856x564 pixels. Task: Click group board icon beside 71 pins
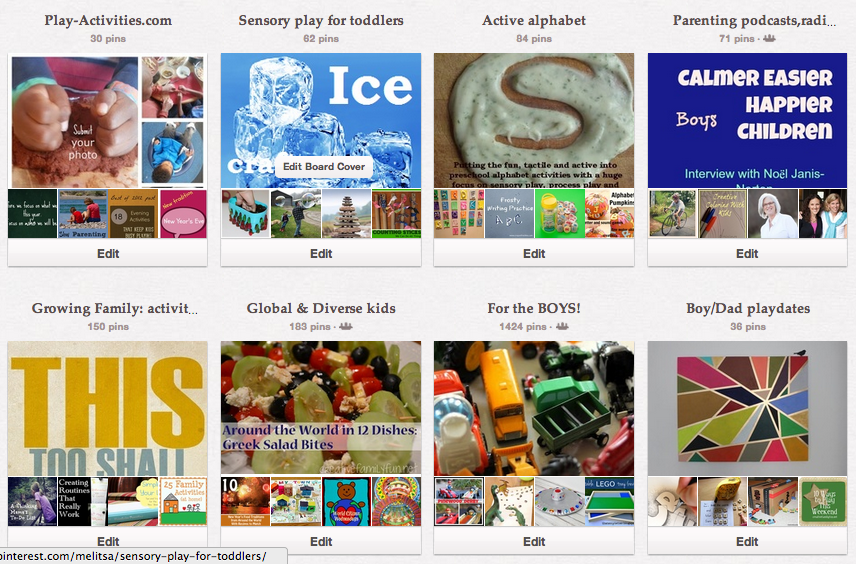point(769,38)
